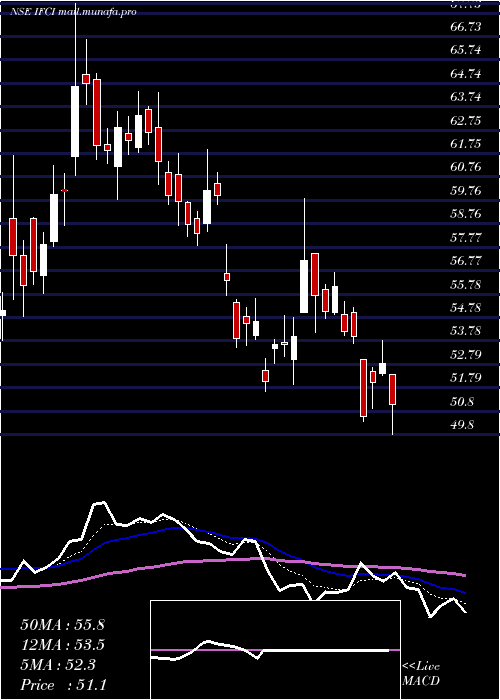Click the 59.76 price axis label
The height and width of the screenshot is (700, 500).
[x=466, y=191]
